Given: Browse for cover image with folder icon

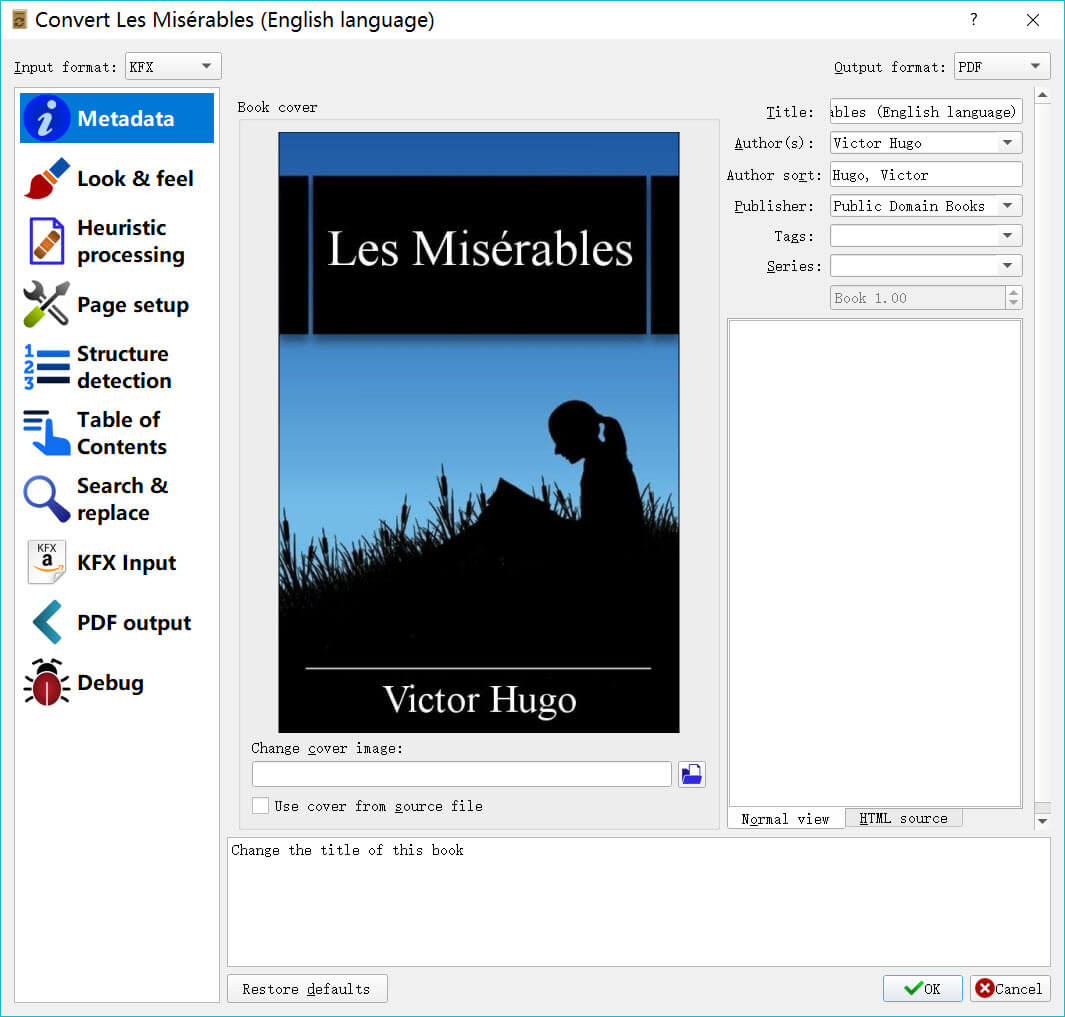Looking at the screenshot, I should 691,774.
